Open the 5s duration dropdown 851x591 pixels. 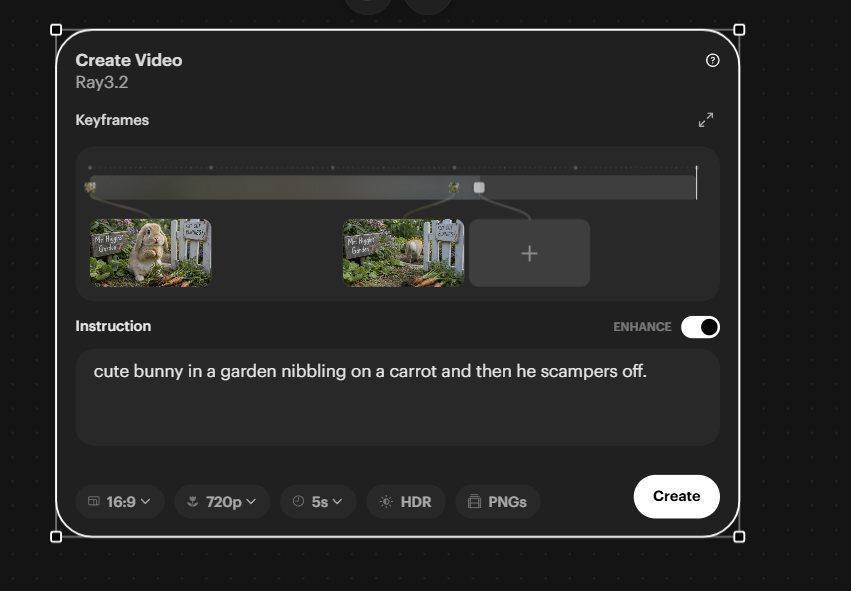[318, 501]
